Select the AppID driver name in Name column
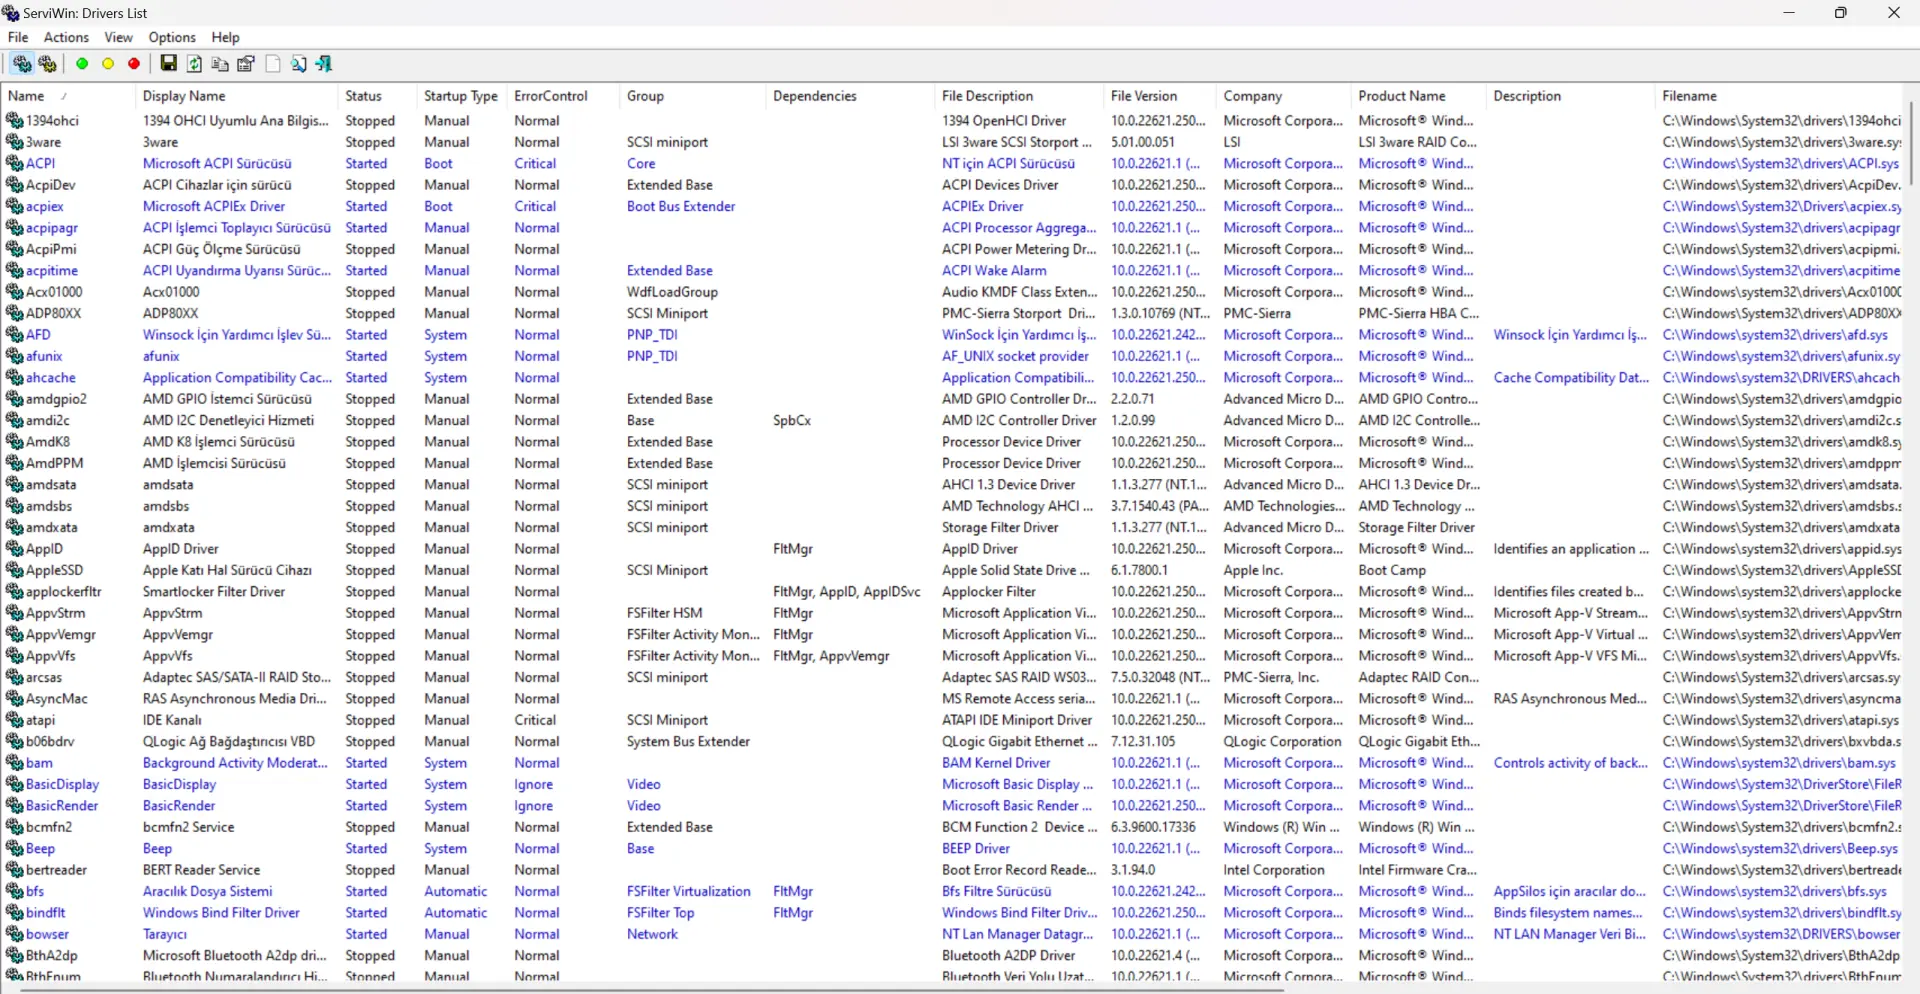Image resolution: width=1920 pixels, height=994 pixels. tap(44, 549)
